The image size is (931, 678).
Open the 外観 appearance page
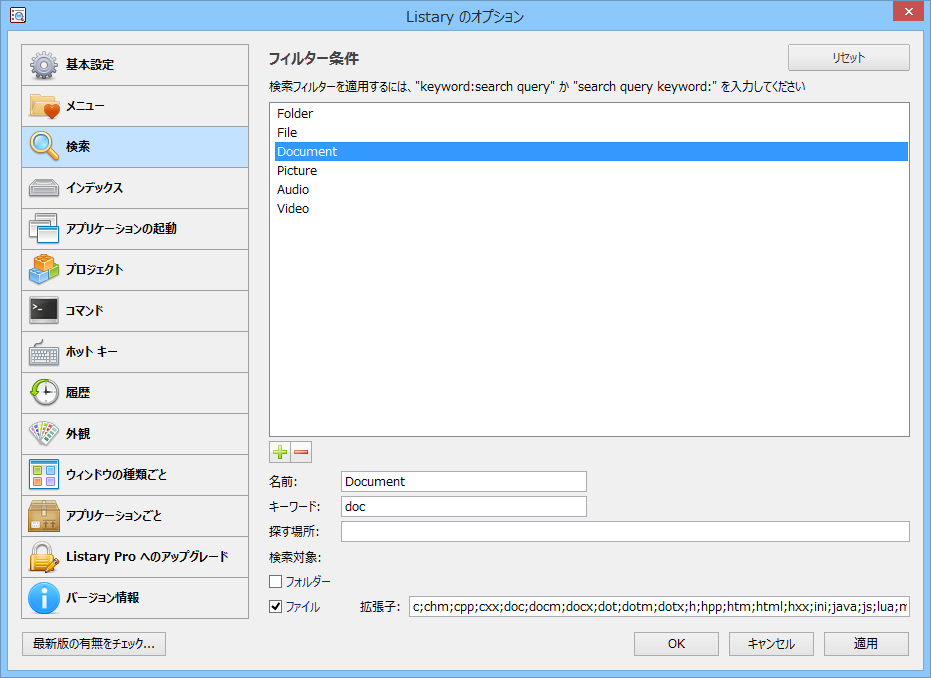coord(135,433)
